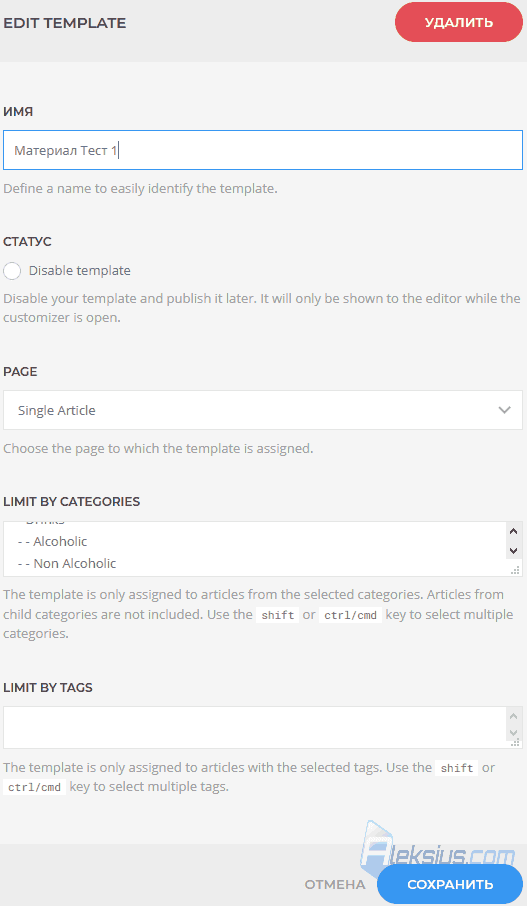Click the red УДАЛИТЬ button
527x906 pixels.
point(459,23)
